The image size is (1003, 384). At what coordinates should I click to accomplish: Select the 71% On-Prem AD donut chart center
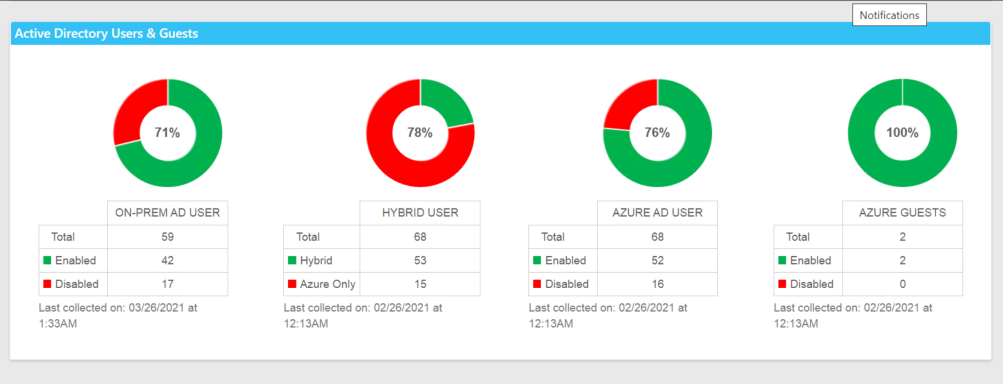pyautogui.click(x=168, y=133)
